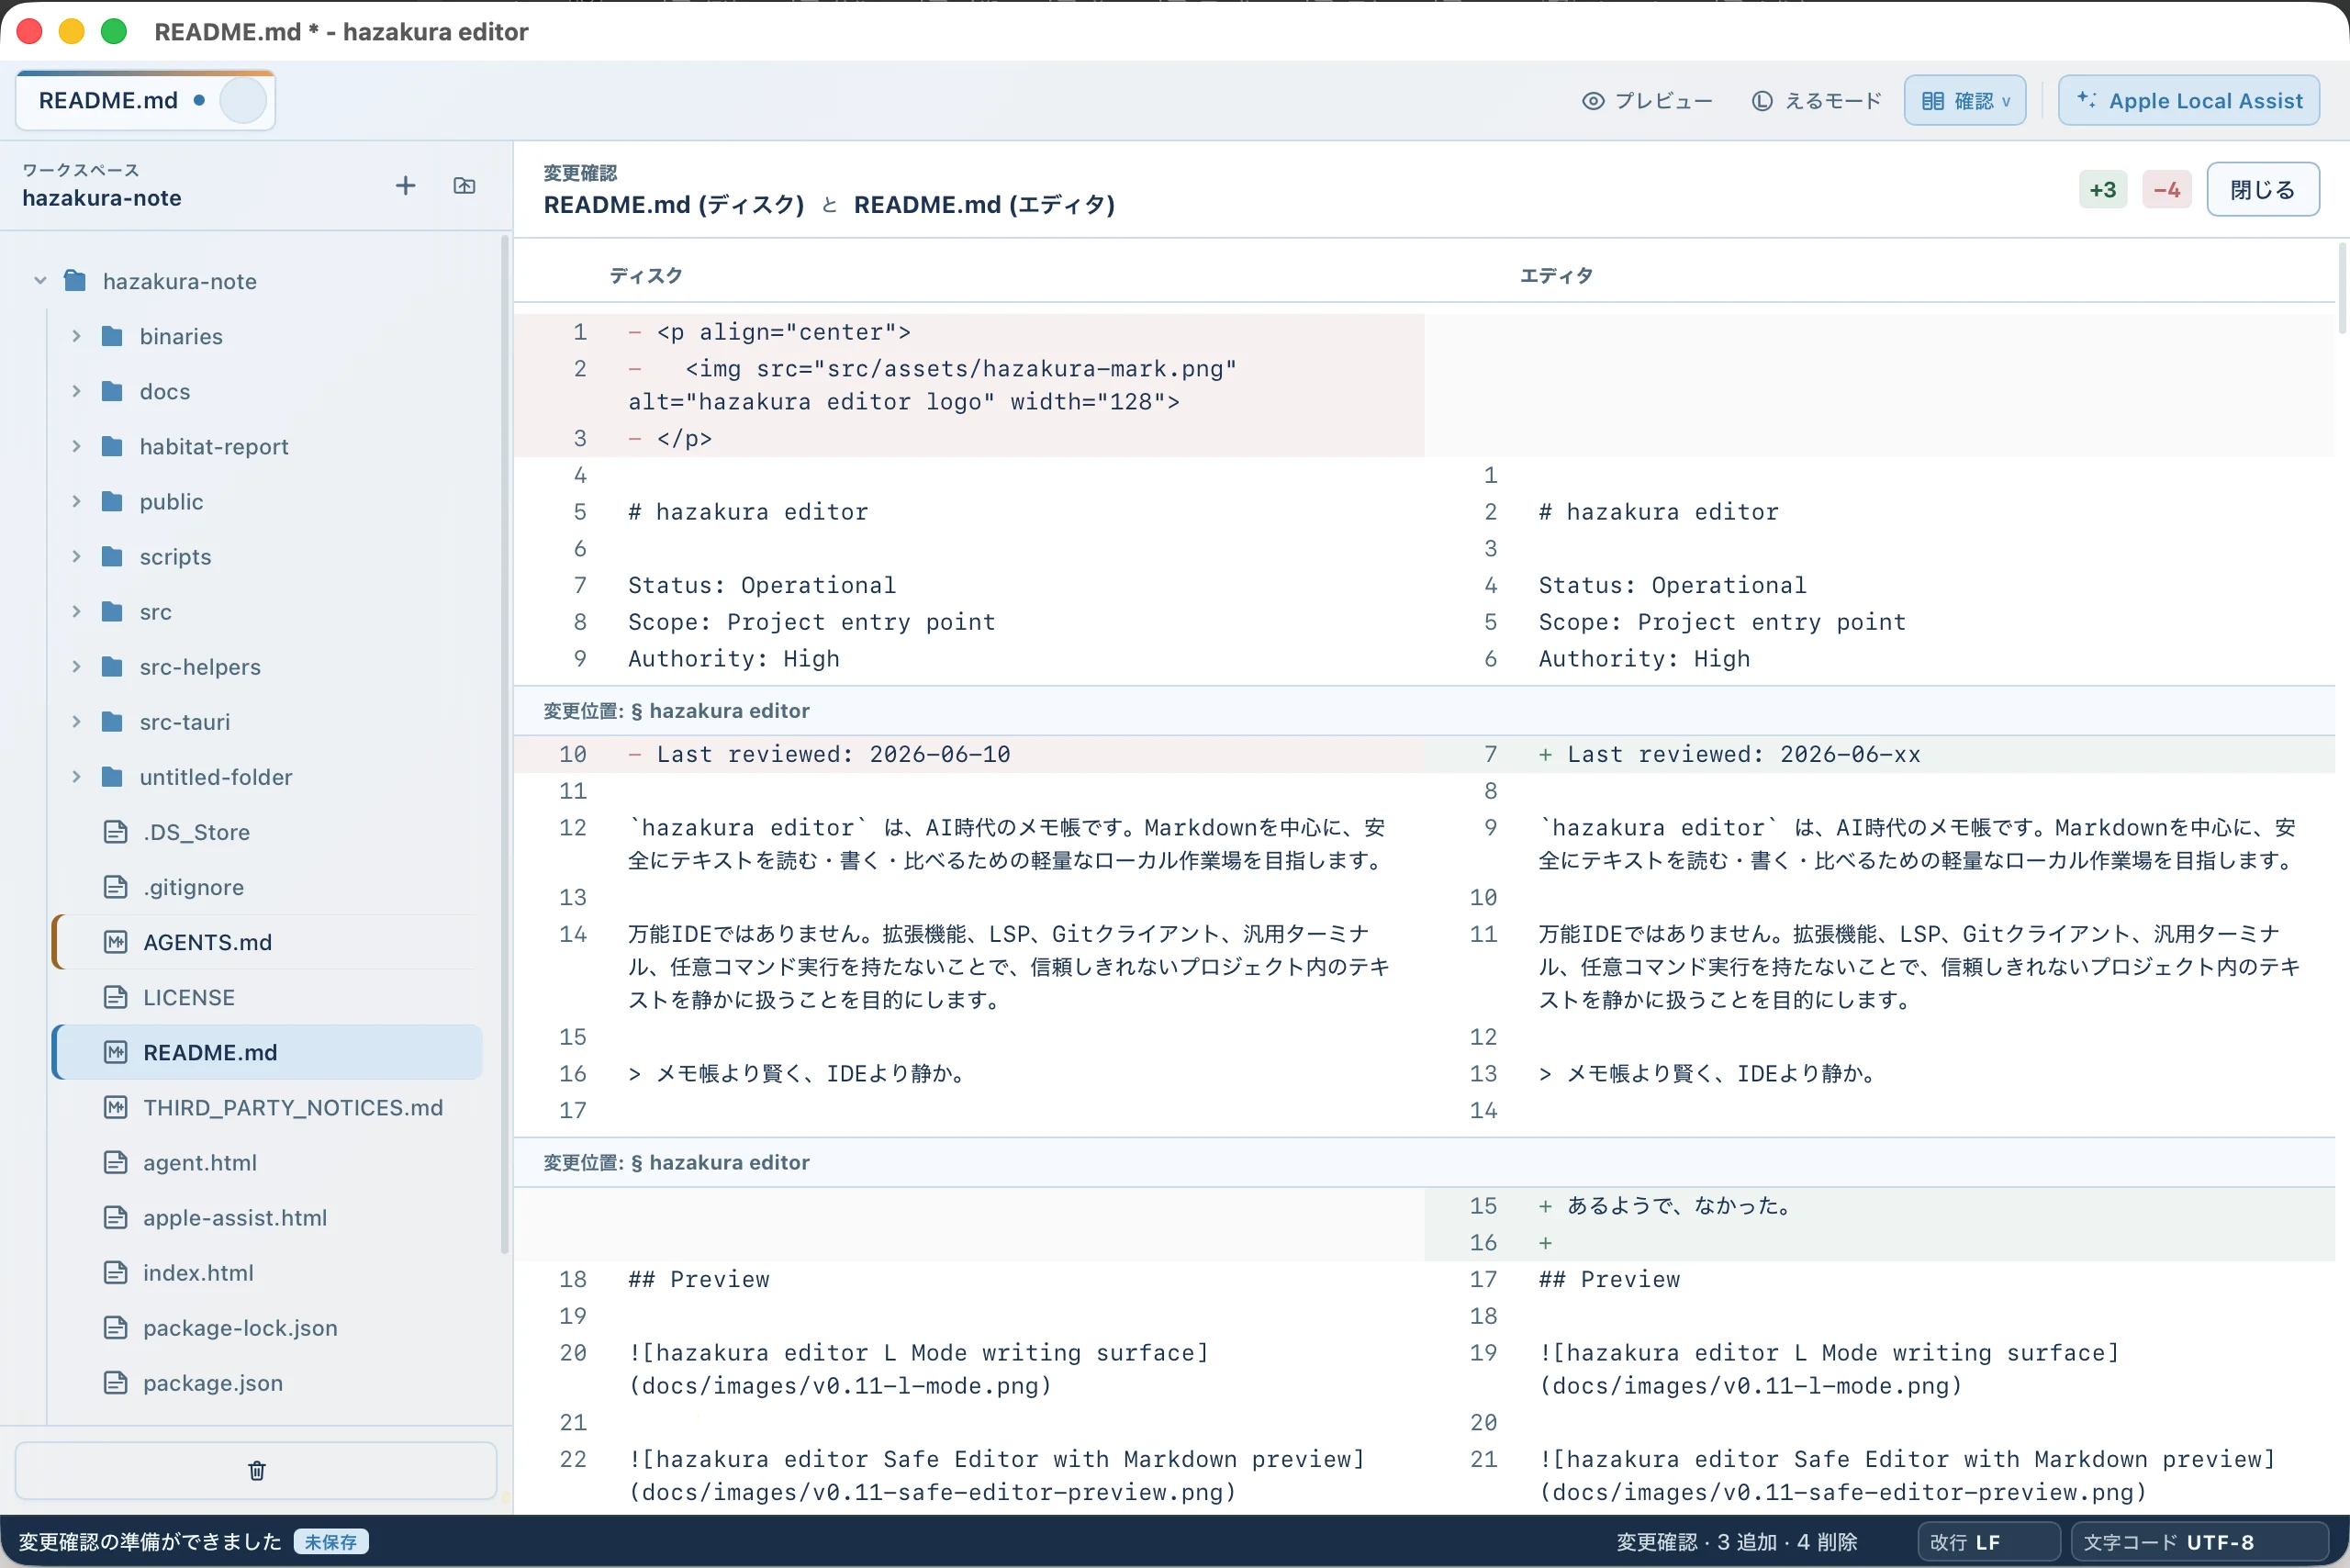Screen dimensions: 2350x1568
Task: Toggle えるモード mode button
Action: [x=1817, y=101]
